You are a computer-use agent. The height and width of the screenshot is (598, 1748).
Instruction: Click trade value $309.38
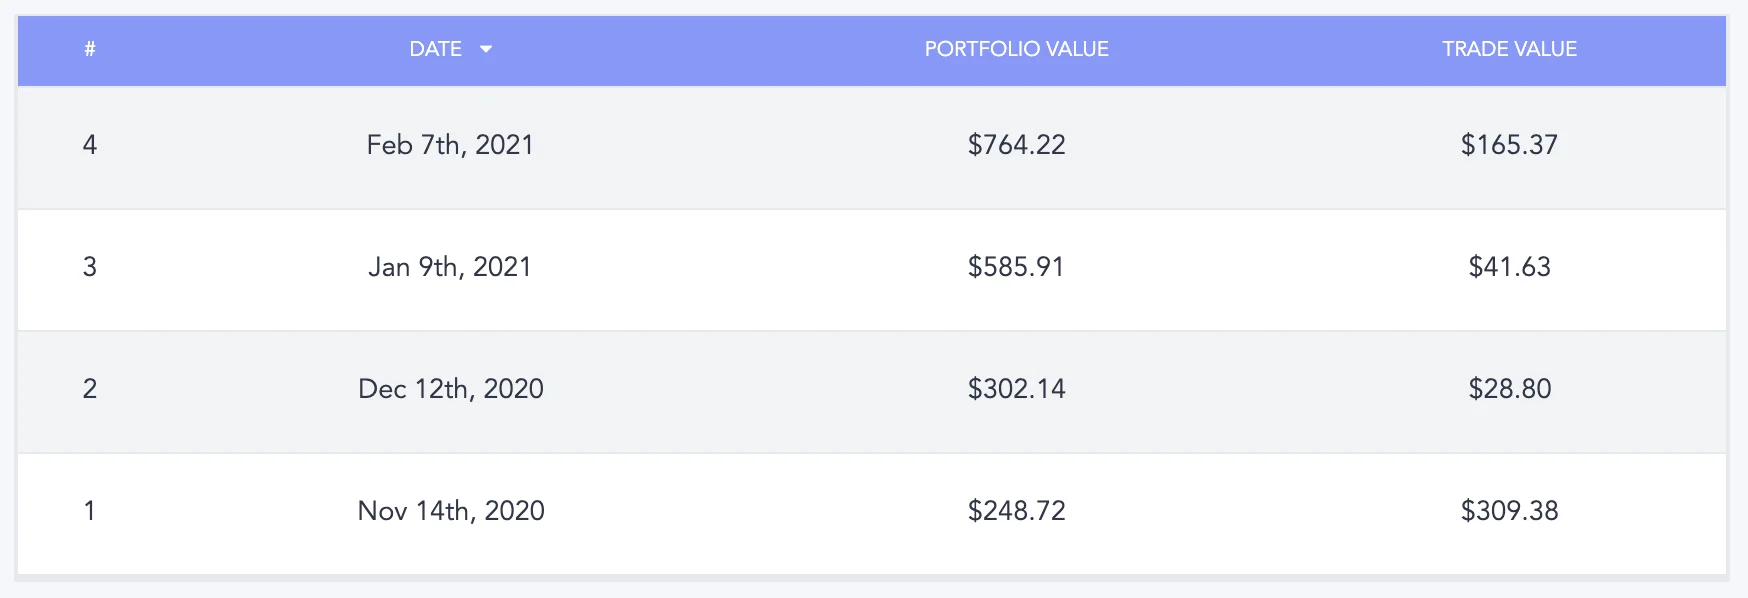pos(1509,511)
